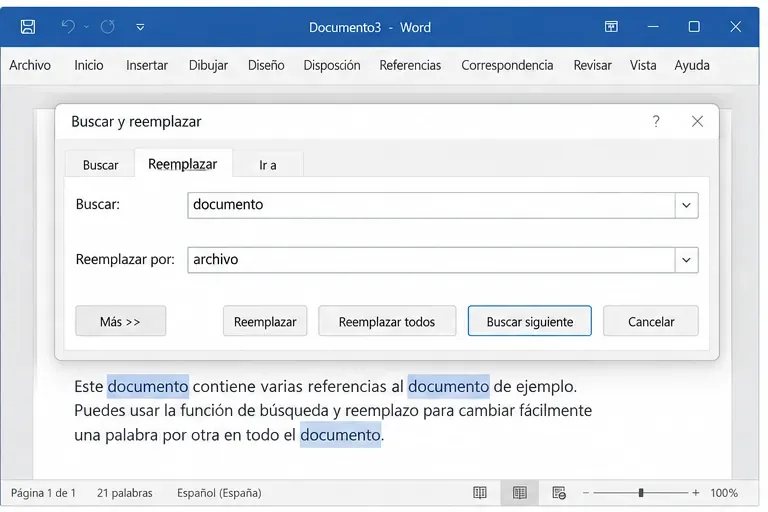Click the Buscar siguiente button
Viewport: 768px width, 512px height.
[x=529, y=321]
